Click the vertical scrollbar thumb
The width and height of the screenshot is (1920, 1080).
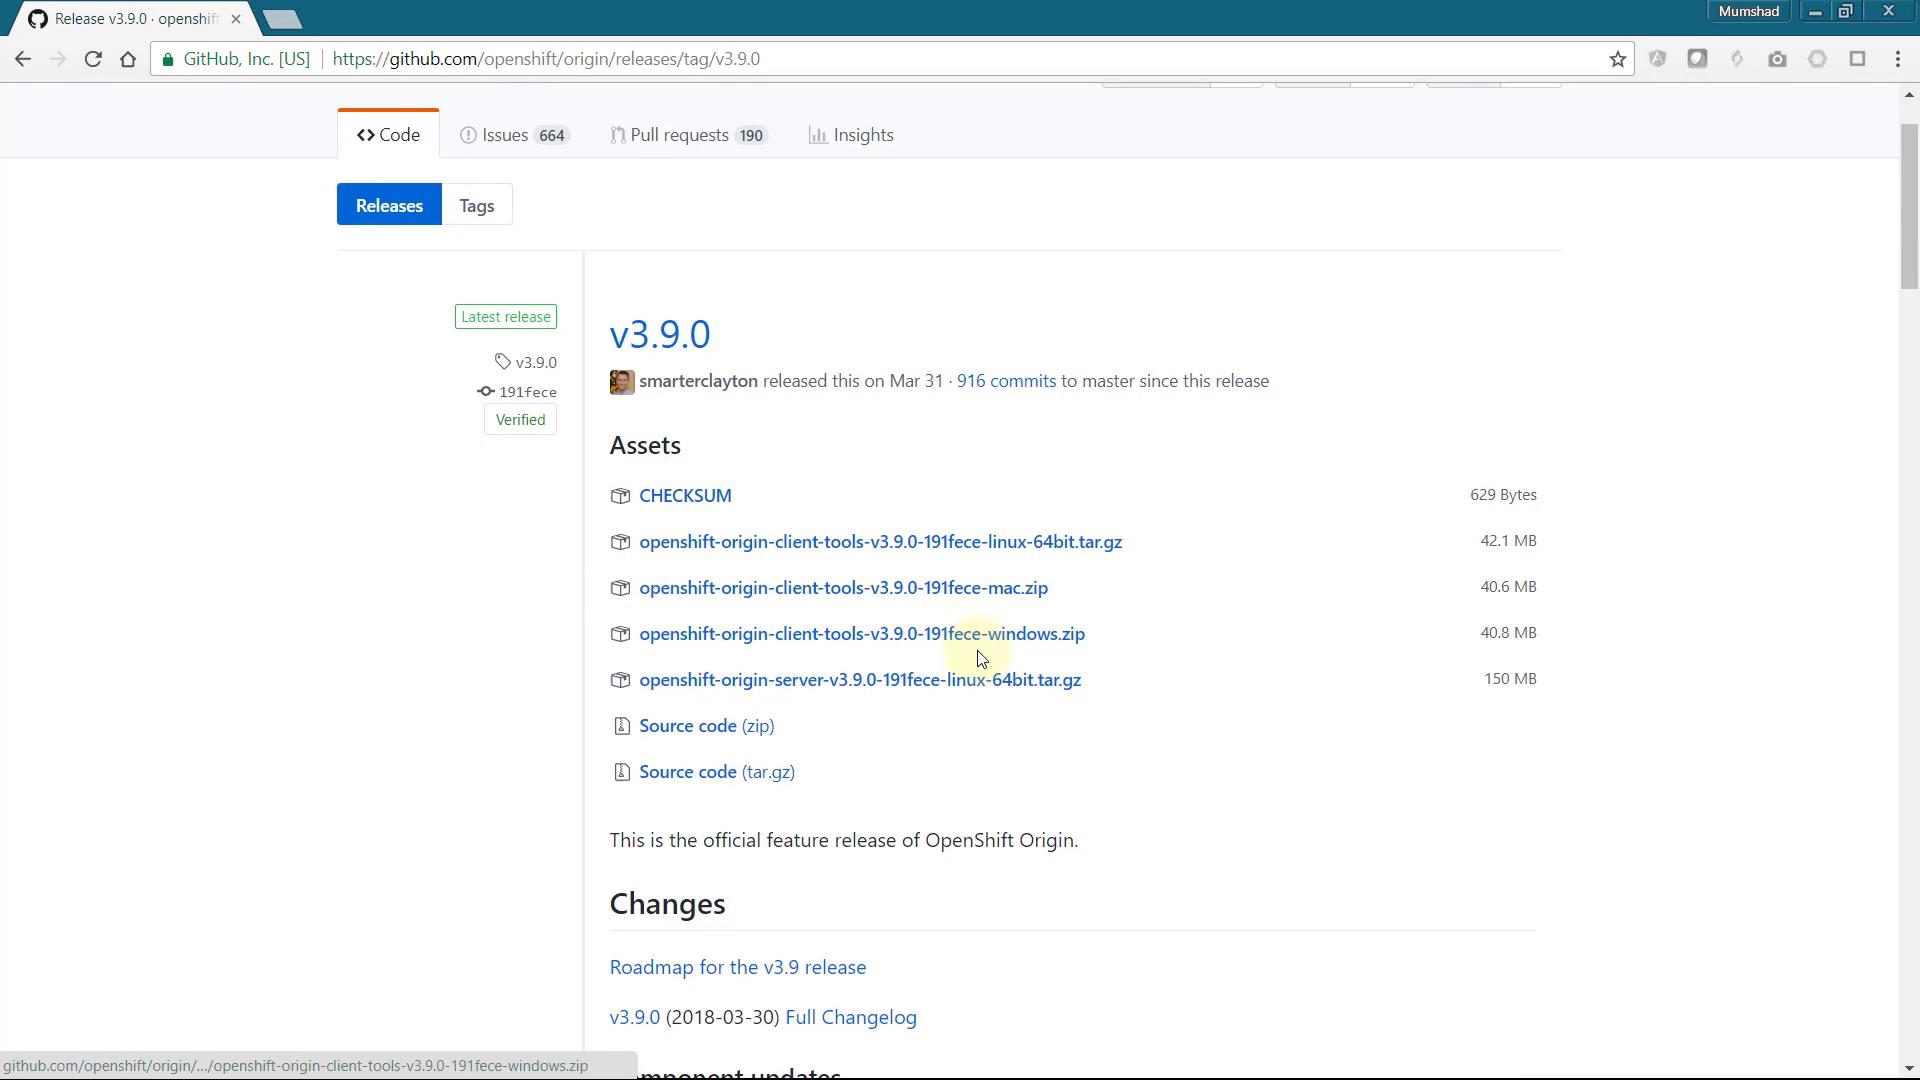point(1909,207)
